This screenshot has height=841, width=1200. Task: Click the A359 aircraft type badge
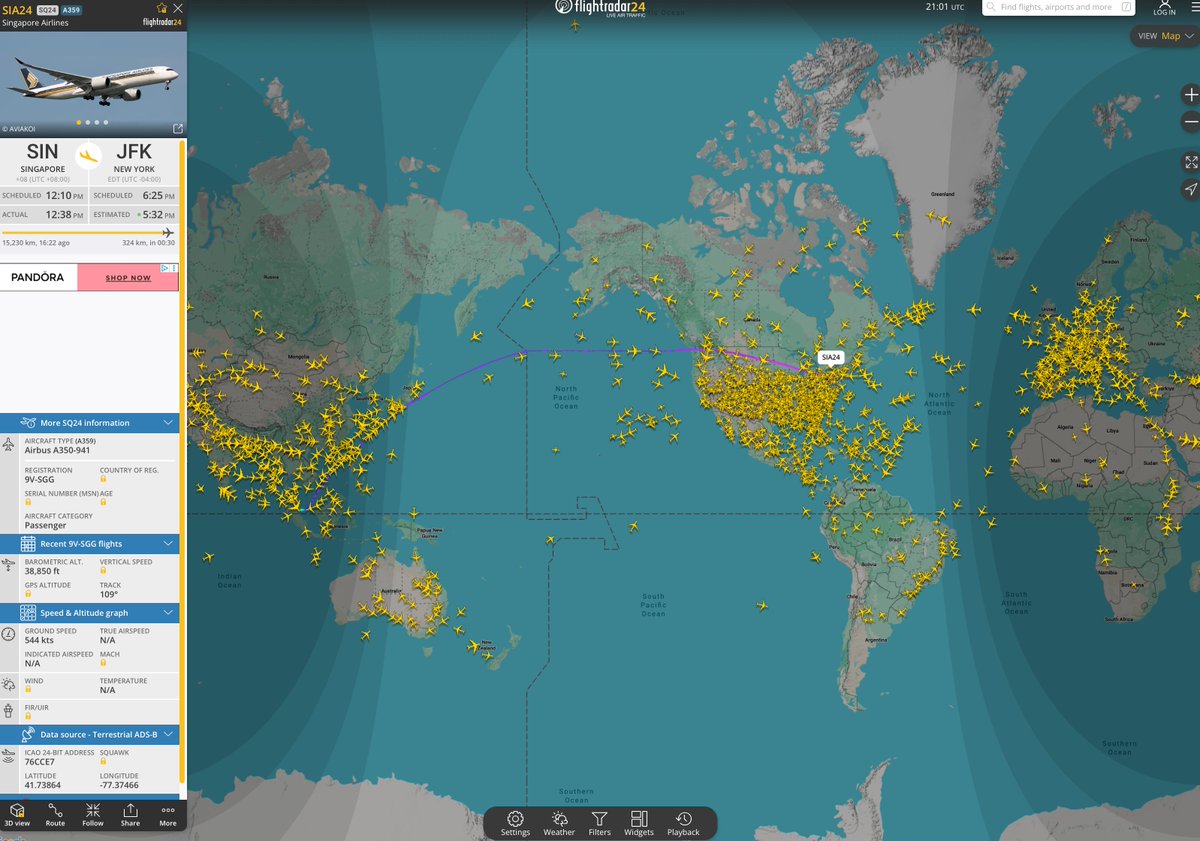71,9
